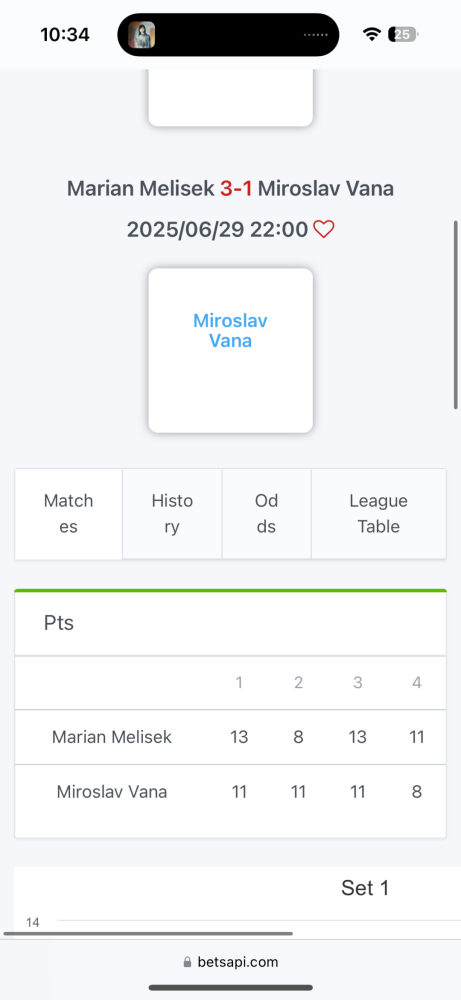Select the League Table tab
This screenshot has height=1000, width=461.
pos(379,514)
